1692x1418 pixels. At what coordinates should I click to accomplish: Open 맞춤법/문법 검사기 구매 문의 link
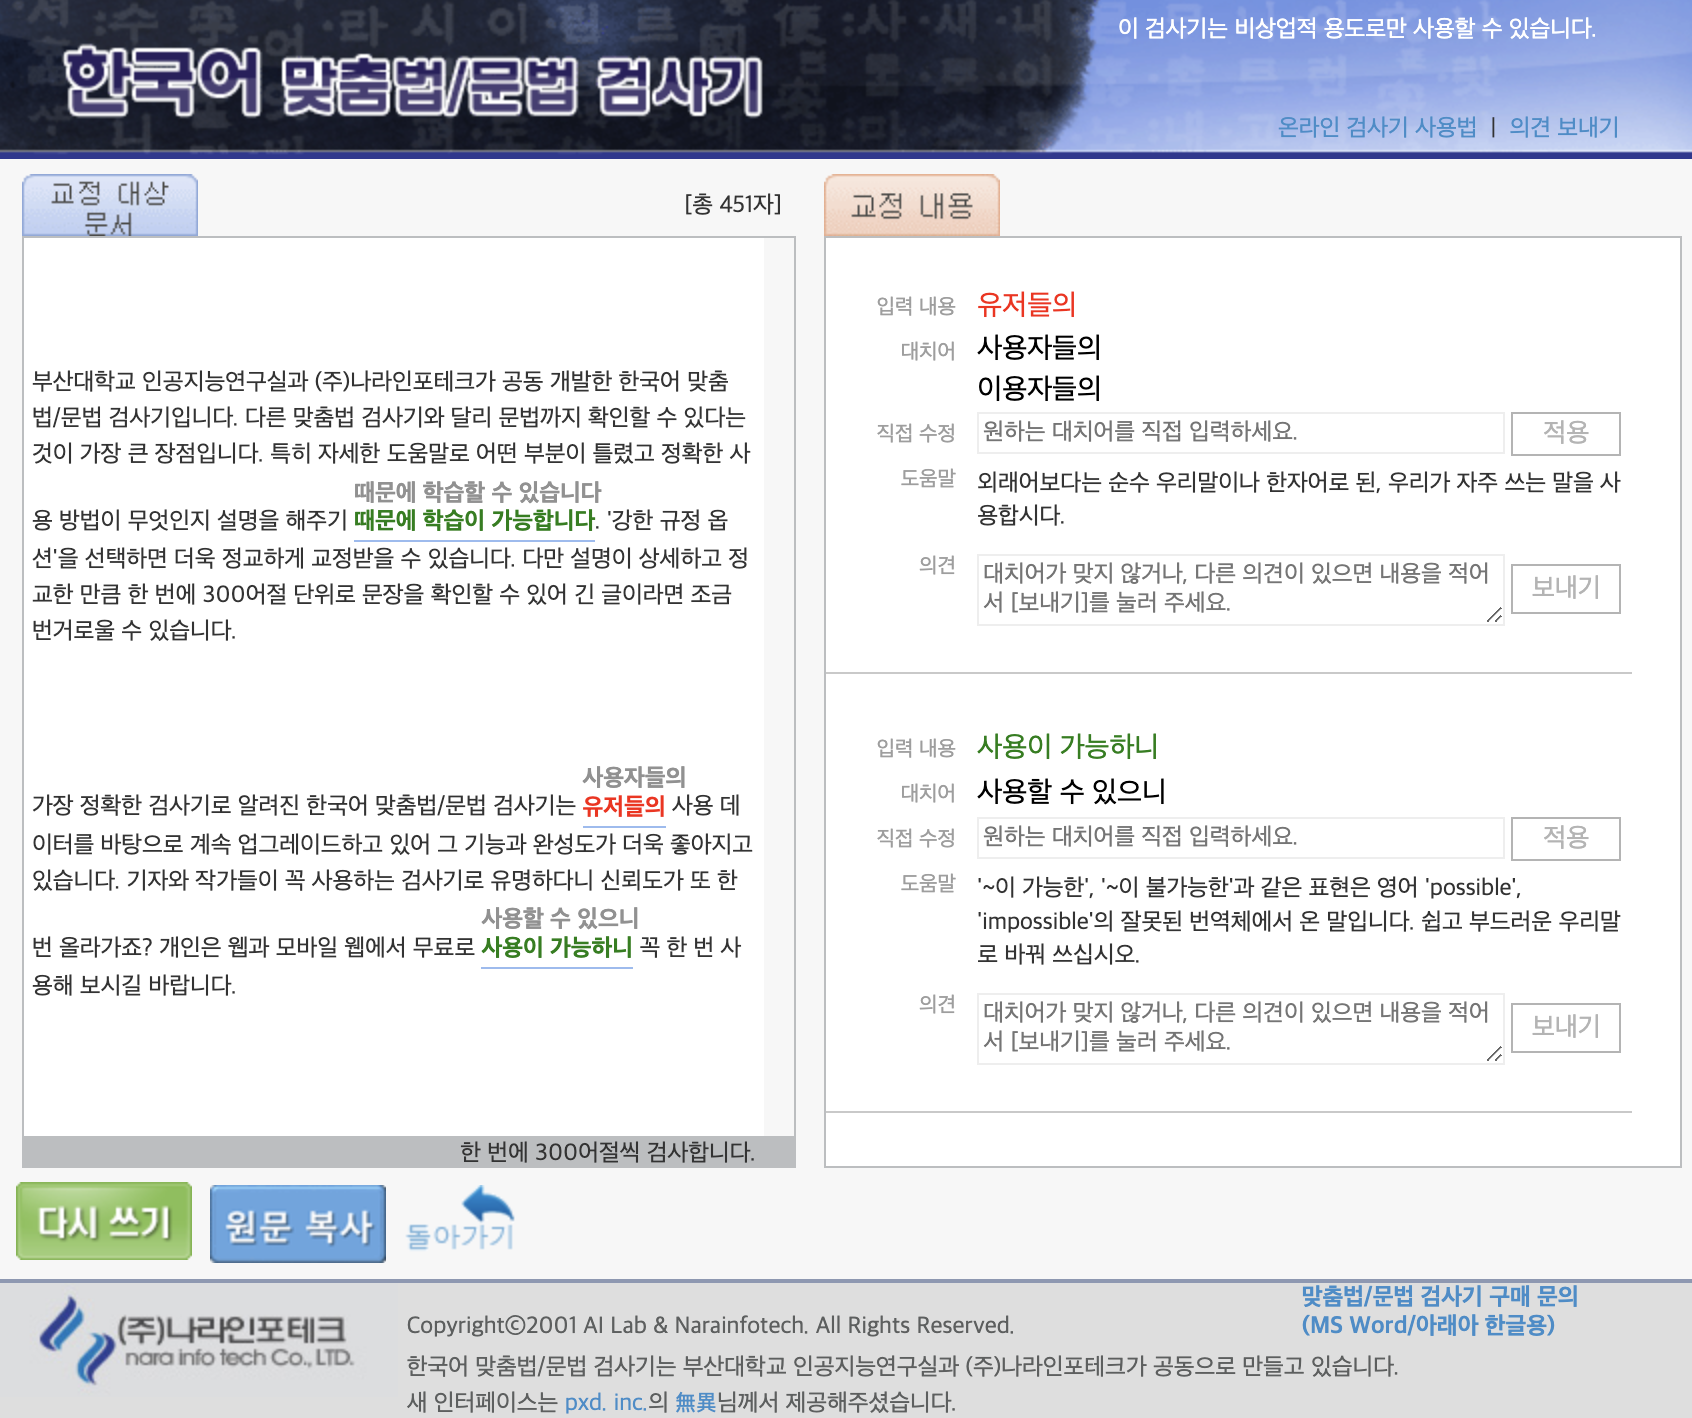[x=1439, y=1310]
